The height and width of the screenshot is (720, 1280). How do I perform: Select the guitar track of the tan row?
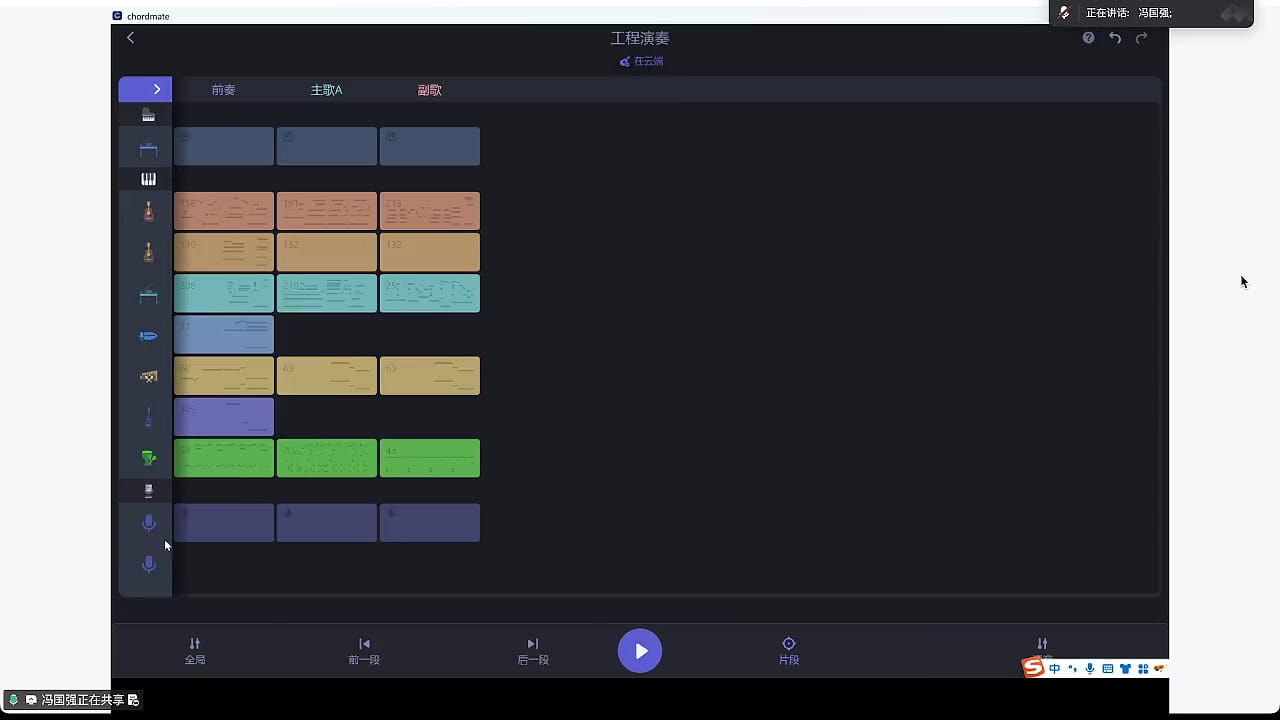pyautogui.click(x=148, y=253)
